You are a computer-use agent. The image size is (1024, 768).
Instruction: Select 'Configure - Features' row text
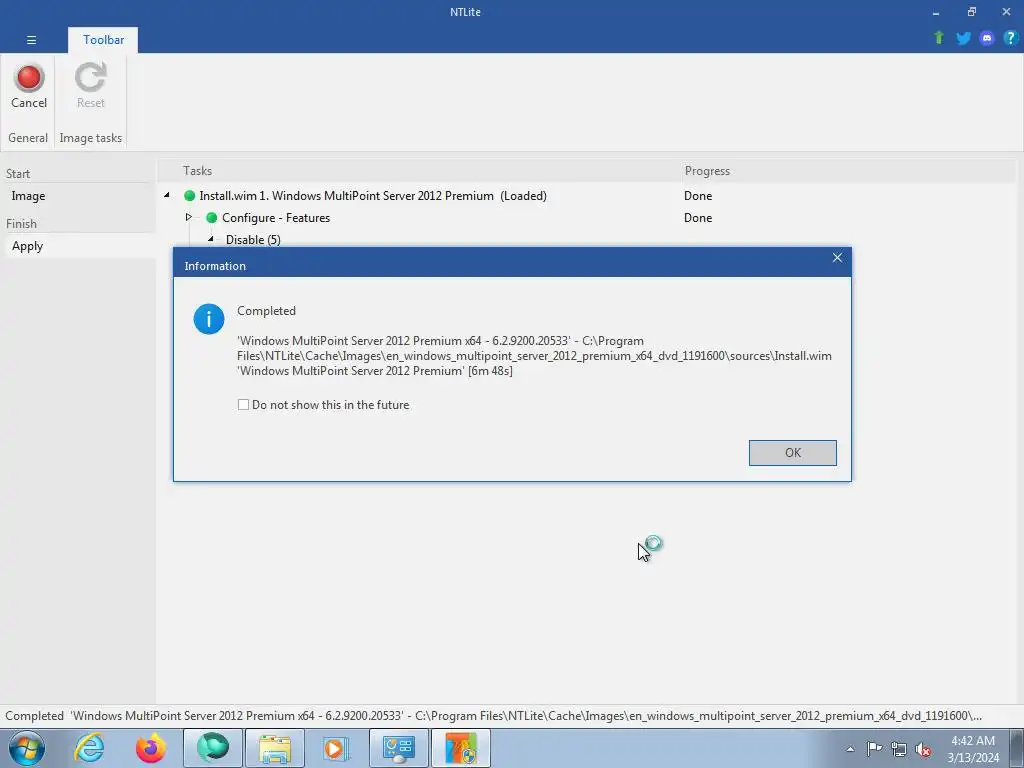[x=276, y=218]
